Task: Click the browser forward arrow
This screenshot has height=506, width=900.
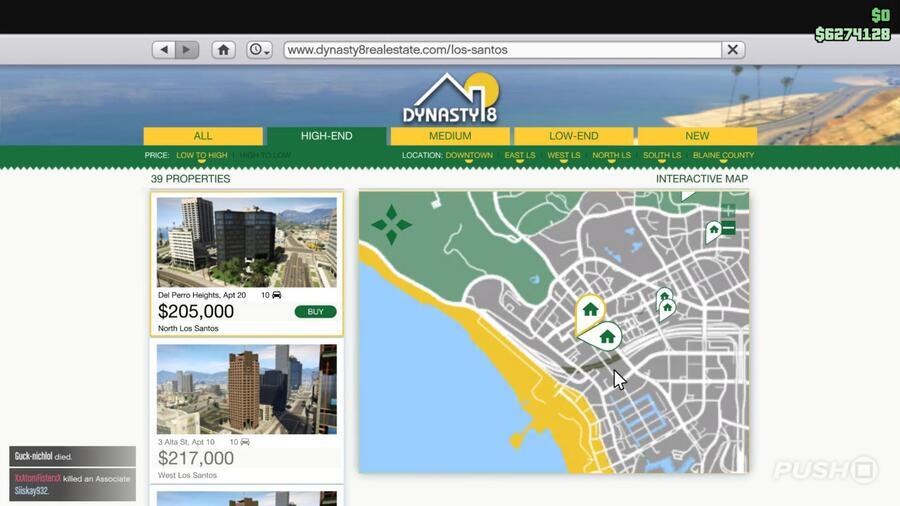Action: (x=187, y=50)
